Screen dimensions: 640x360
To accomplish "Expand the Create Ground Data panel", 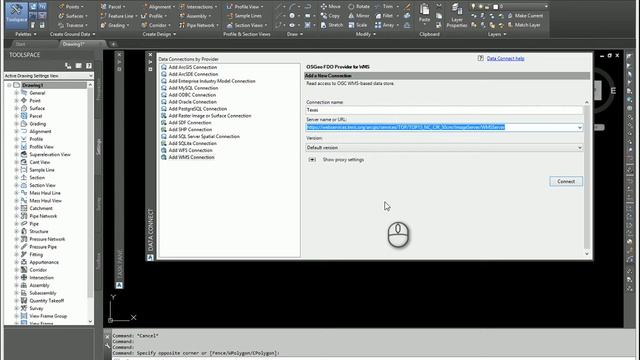I will (x=72, y=34).
